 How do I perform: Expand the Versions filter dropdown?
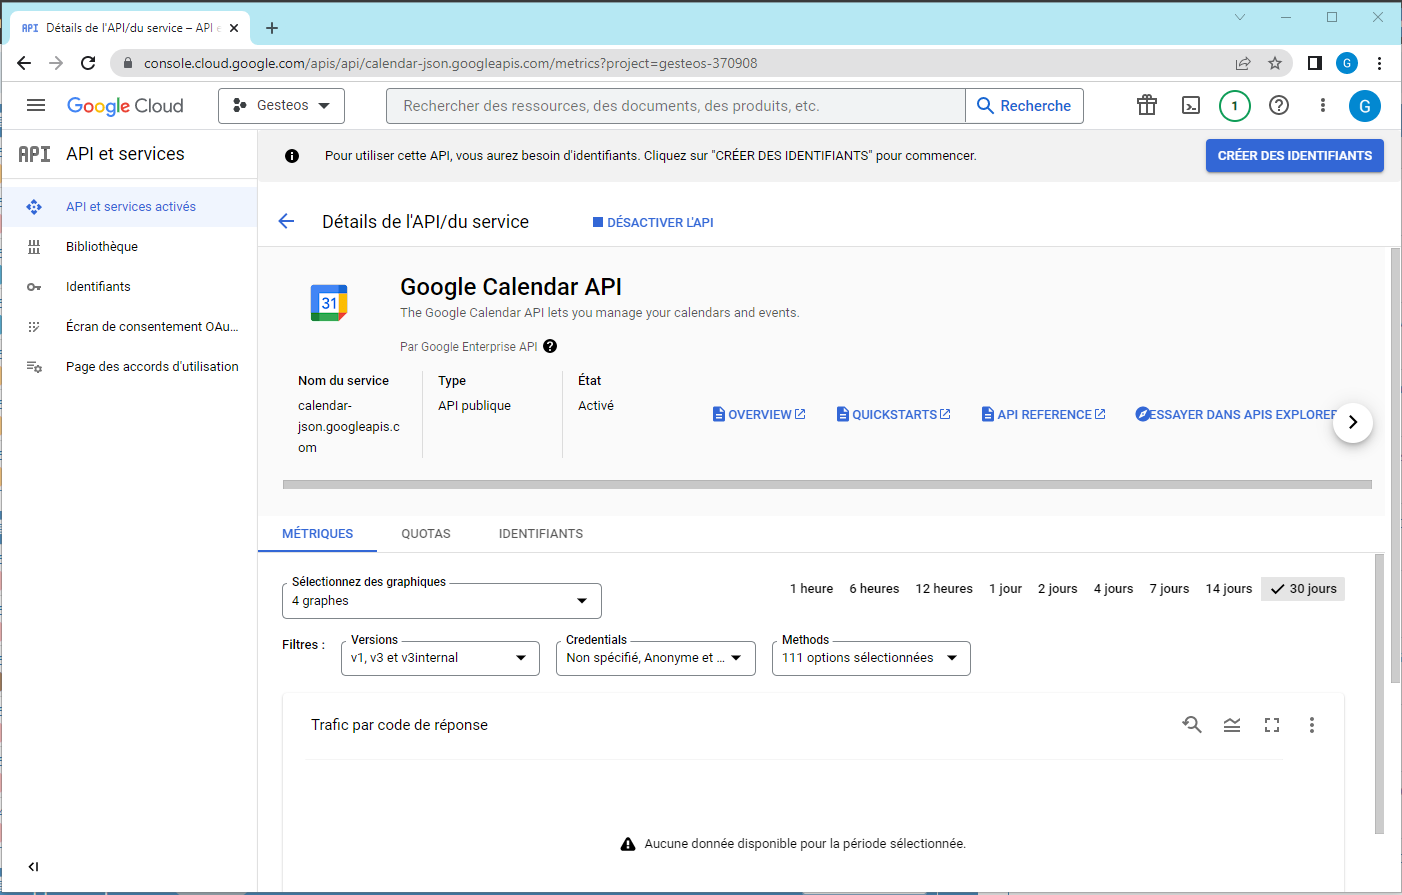pyautogui.click(x=440, y=658)
